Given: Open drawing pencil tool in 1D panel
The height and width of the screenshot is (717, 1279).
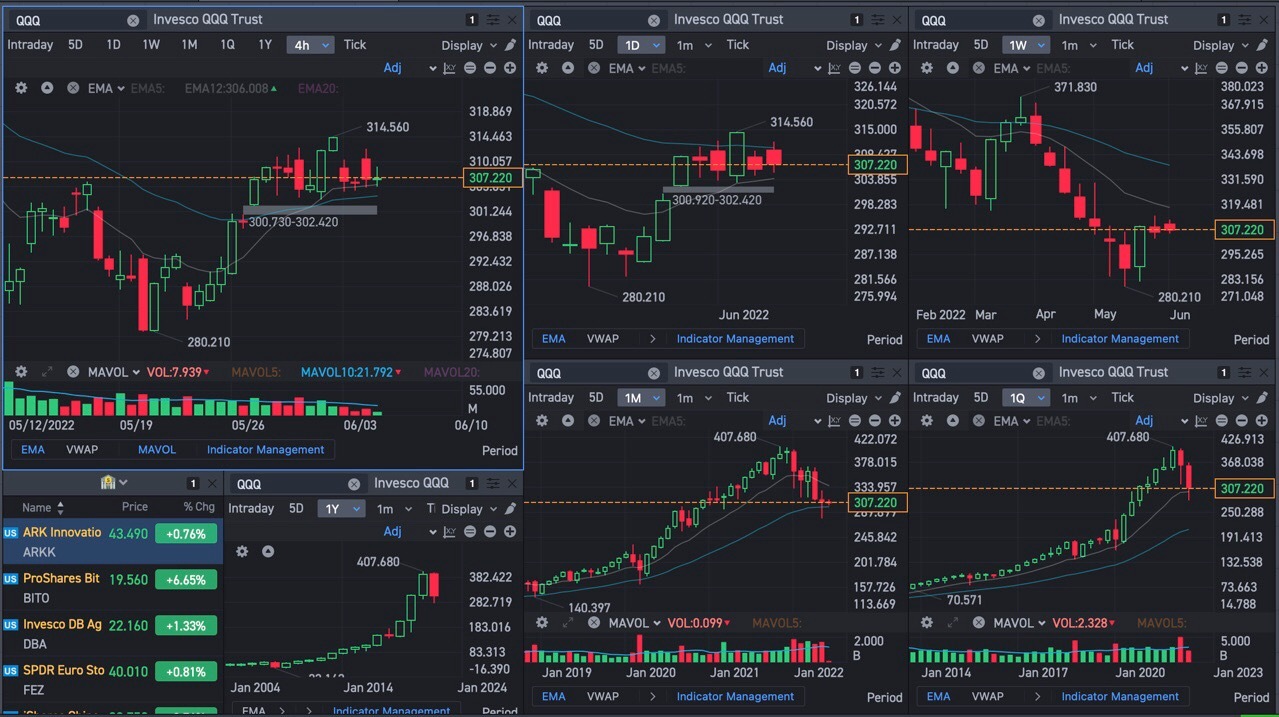Looking at the screenshot, I should click(x=895, y=45).
